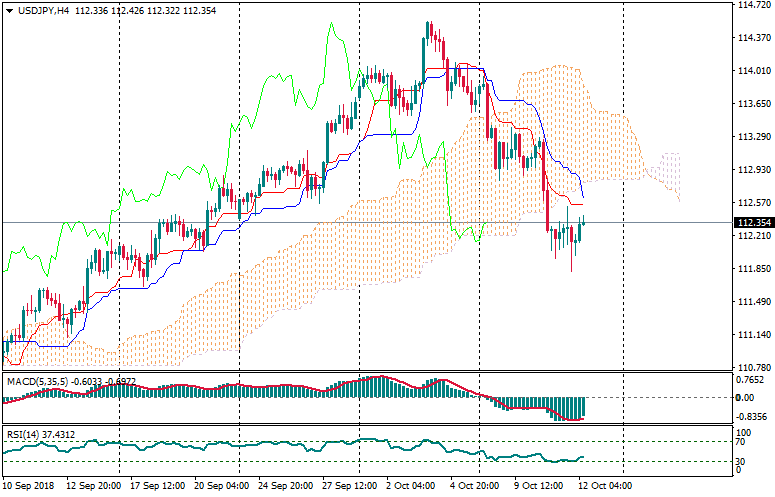Click the 114.720 price scale label

click(x=751, y=5)
